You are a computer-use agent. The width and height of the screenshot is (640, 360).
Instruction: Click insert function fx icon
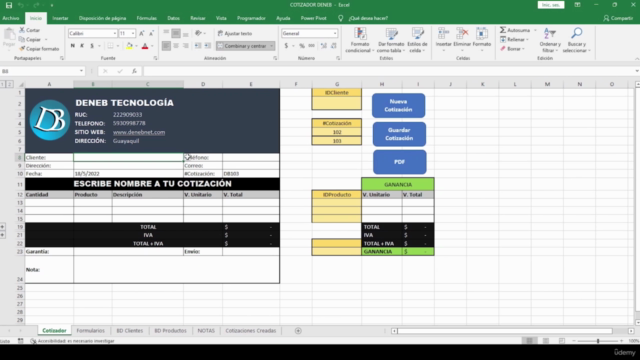(x=134, y=71)
